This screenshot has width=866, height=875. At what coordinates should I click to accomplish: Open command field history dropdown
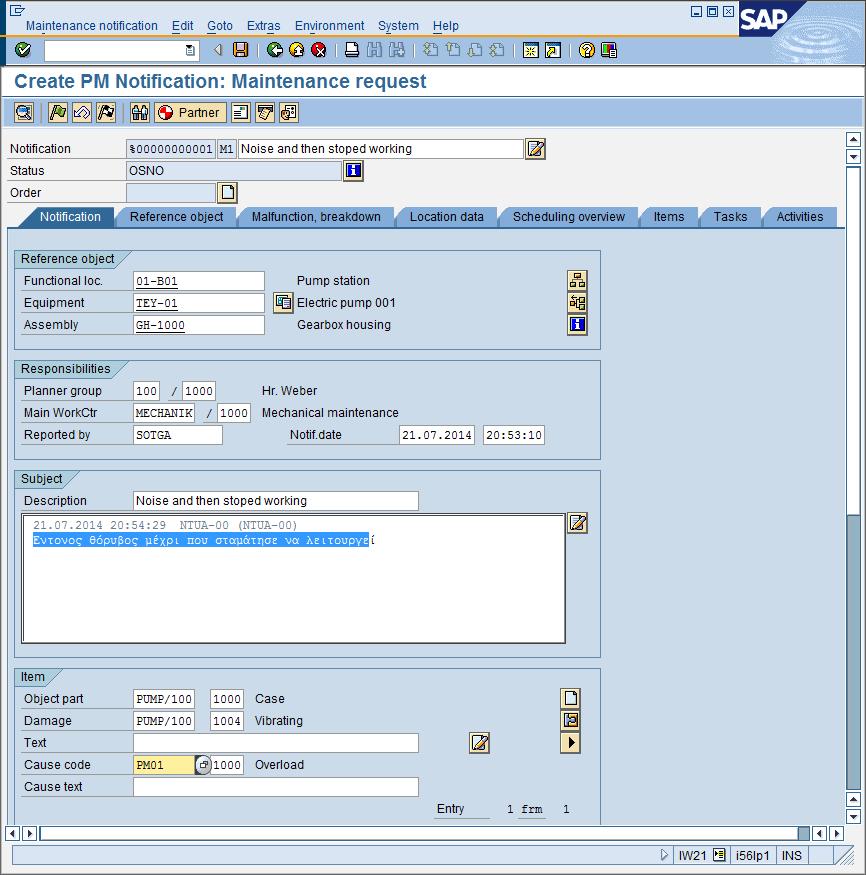tap(190, 50)
